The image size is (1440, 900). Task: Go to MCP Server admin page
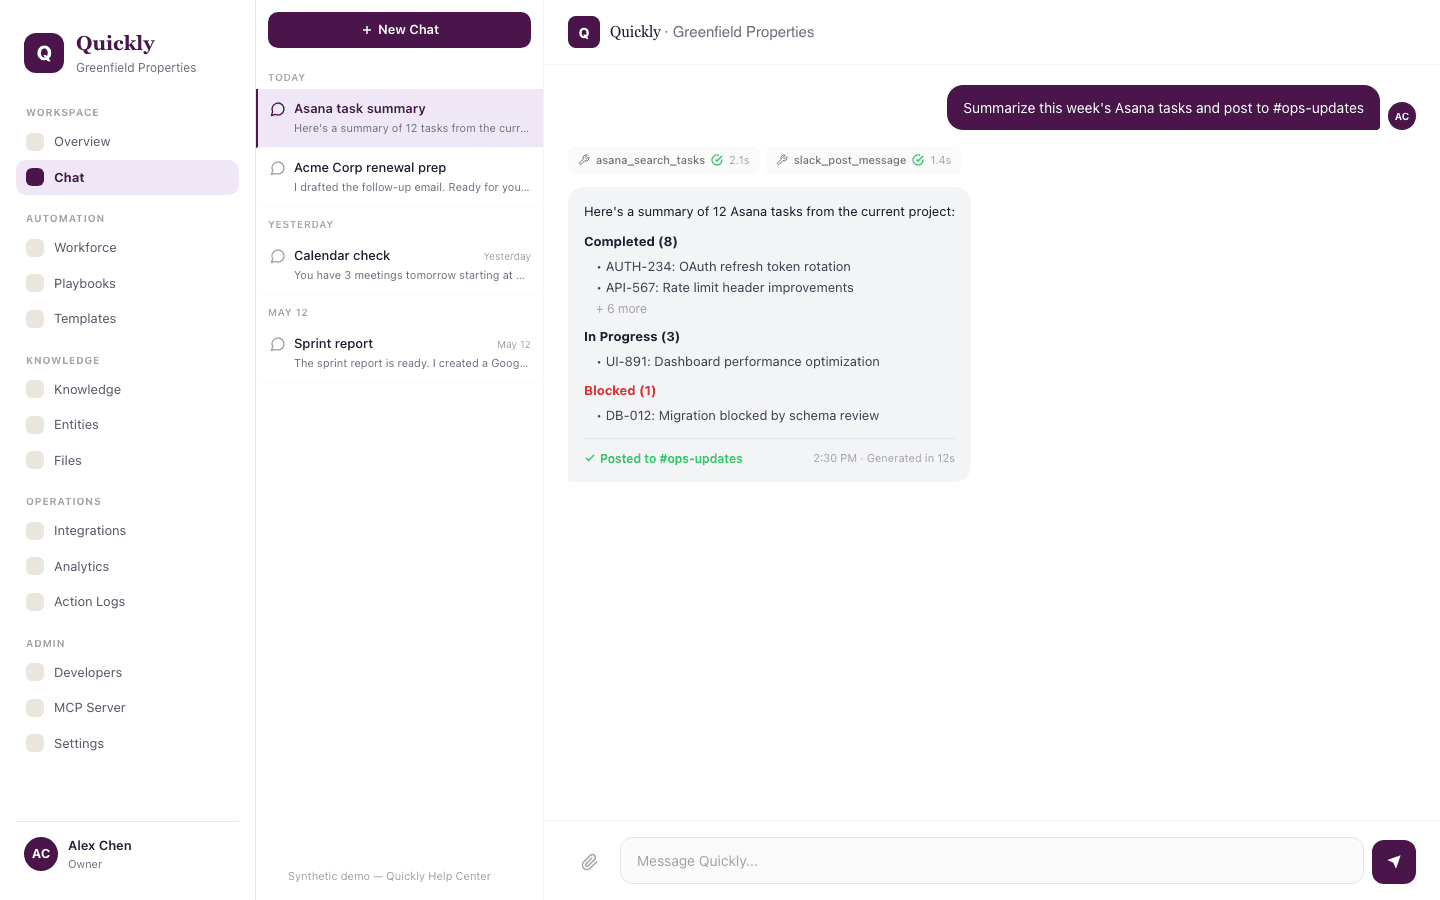(127, 708)
